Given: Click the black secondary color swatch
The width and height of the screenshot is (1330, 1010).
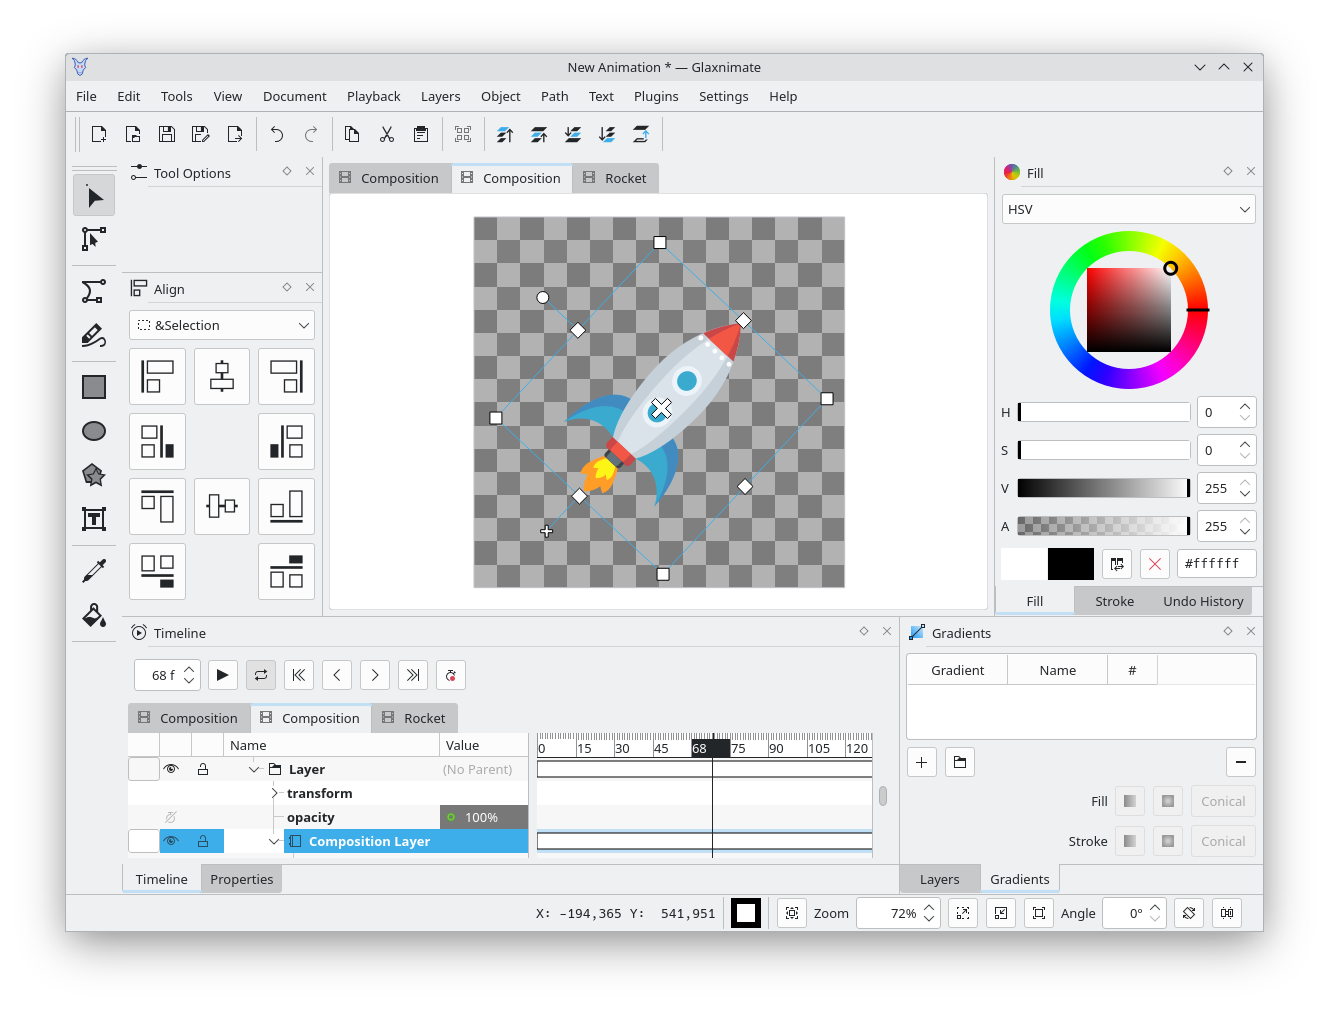Looking at the screenshot, I should (x=1070, y=564).
